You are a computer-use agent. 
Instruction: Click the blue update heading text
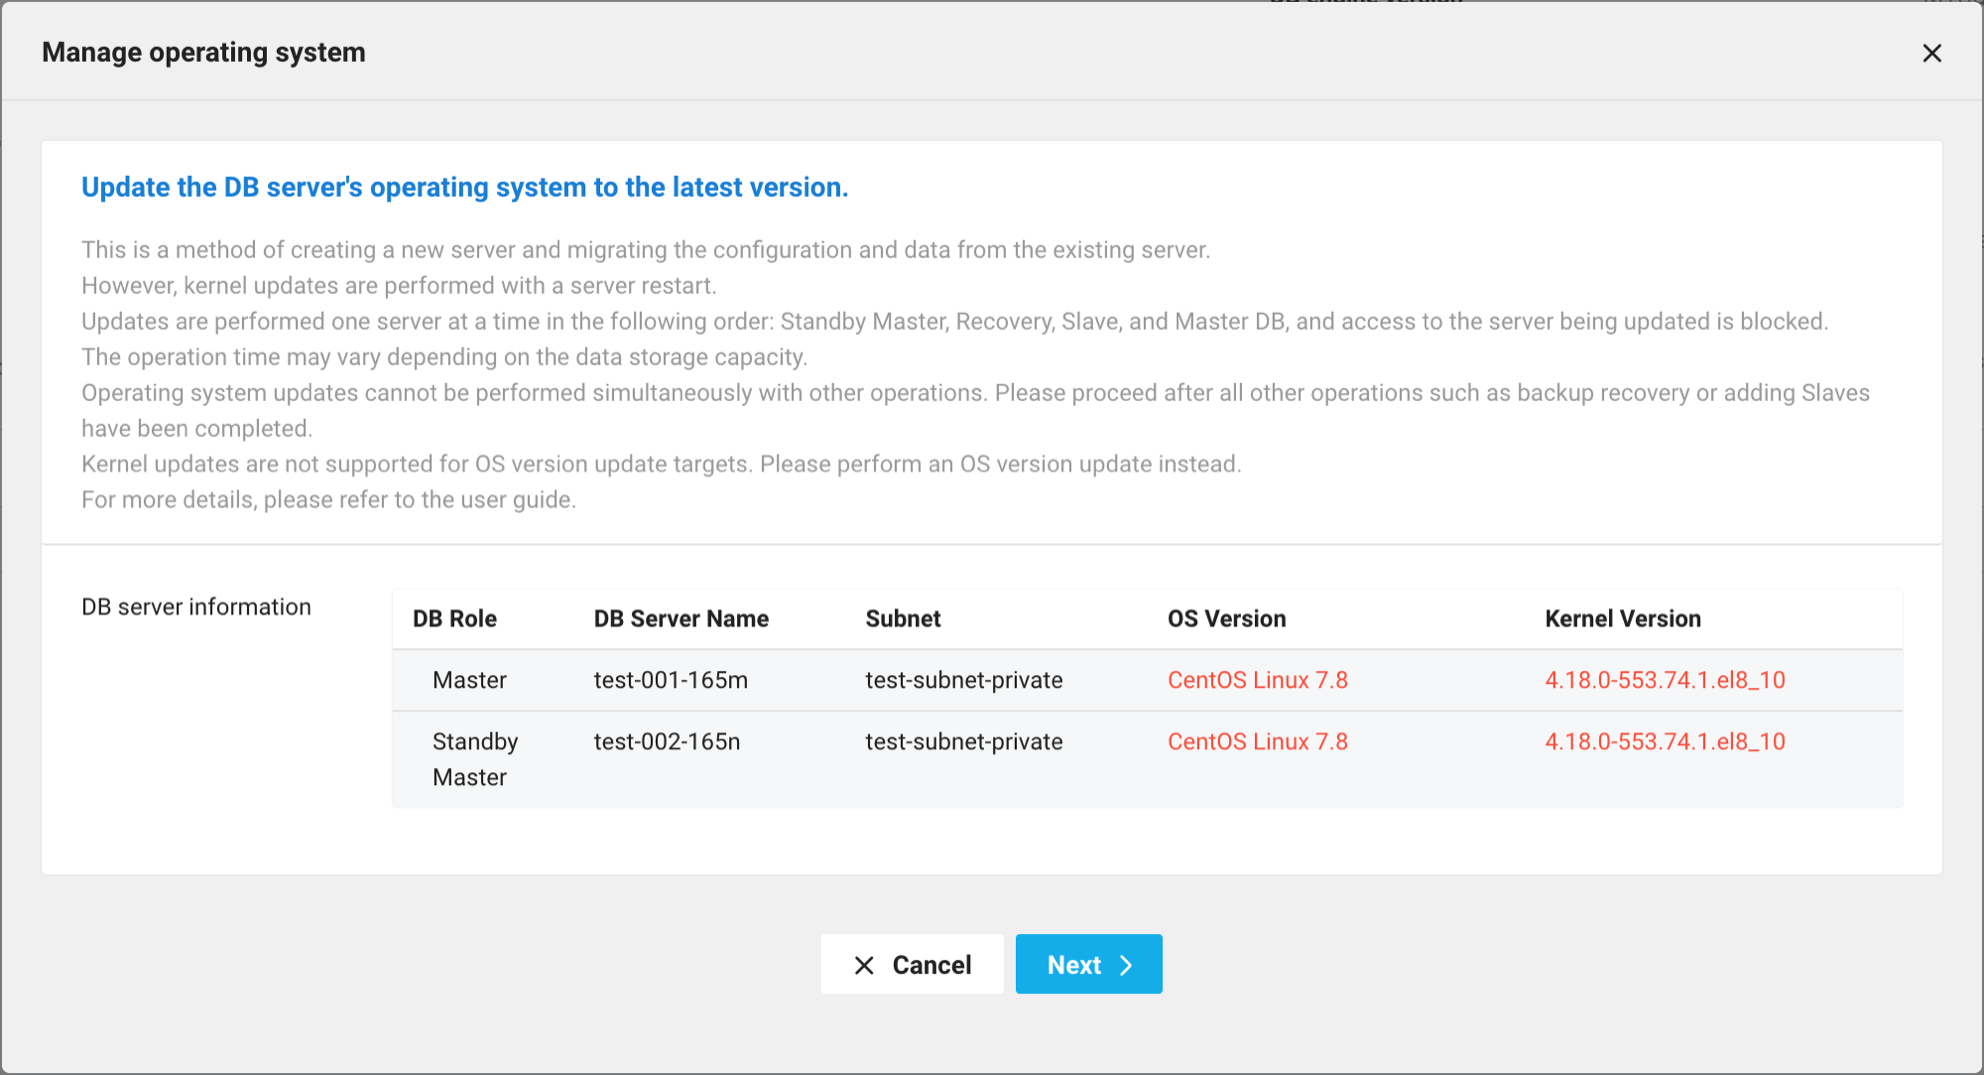(465, 187)
